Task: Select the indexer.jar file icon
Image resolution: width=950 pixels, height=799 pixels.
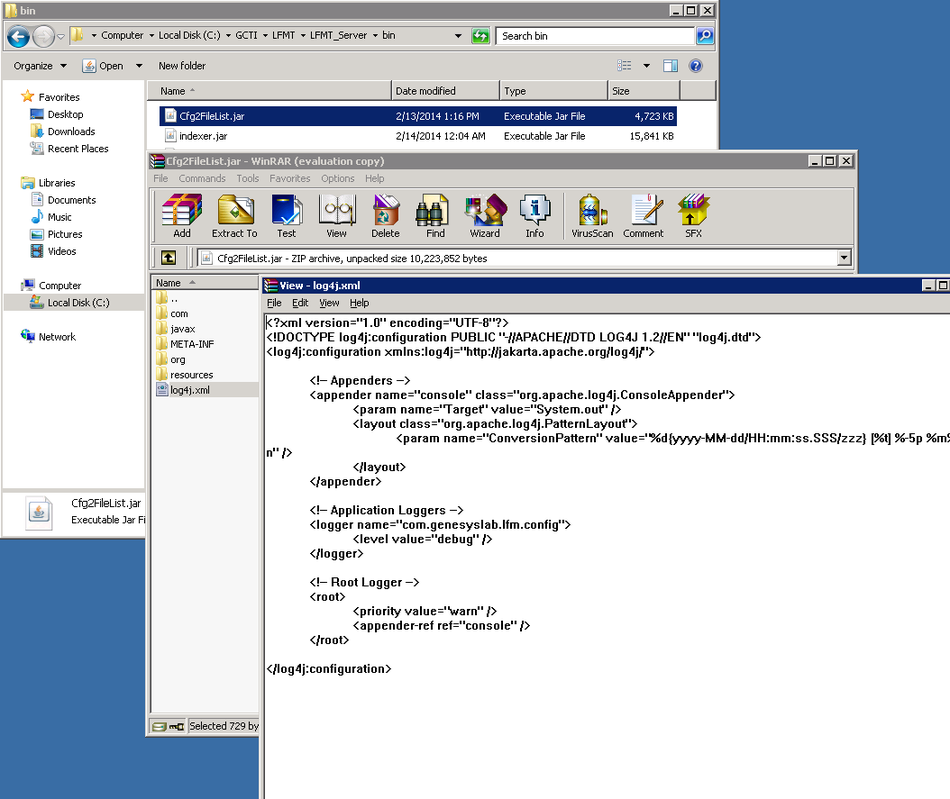Action: [x=170, y=136]
